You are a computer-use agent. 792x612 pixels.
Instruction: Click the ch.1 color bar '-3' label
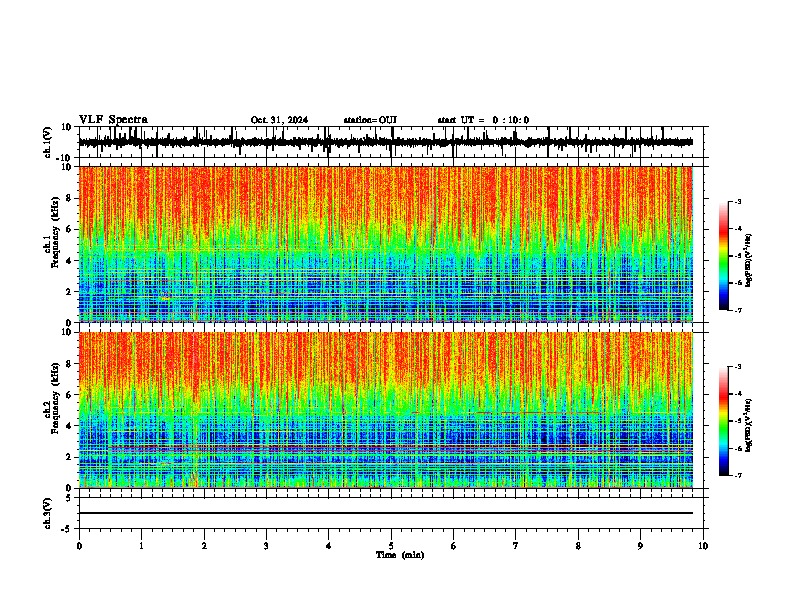pyautogui.click(x=738, y=202)
